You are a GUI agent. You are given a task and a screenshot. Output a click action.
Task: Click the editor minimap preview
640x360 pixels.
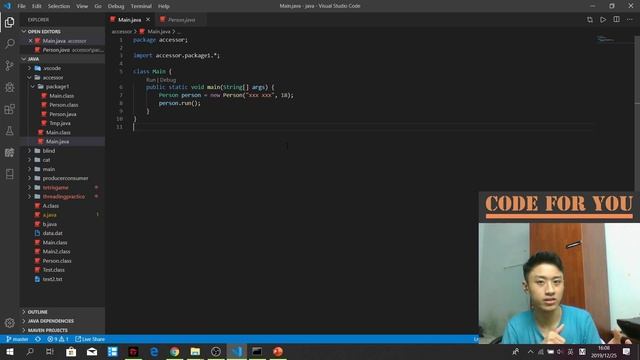pyautogui.click(x=605, y=39)
